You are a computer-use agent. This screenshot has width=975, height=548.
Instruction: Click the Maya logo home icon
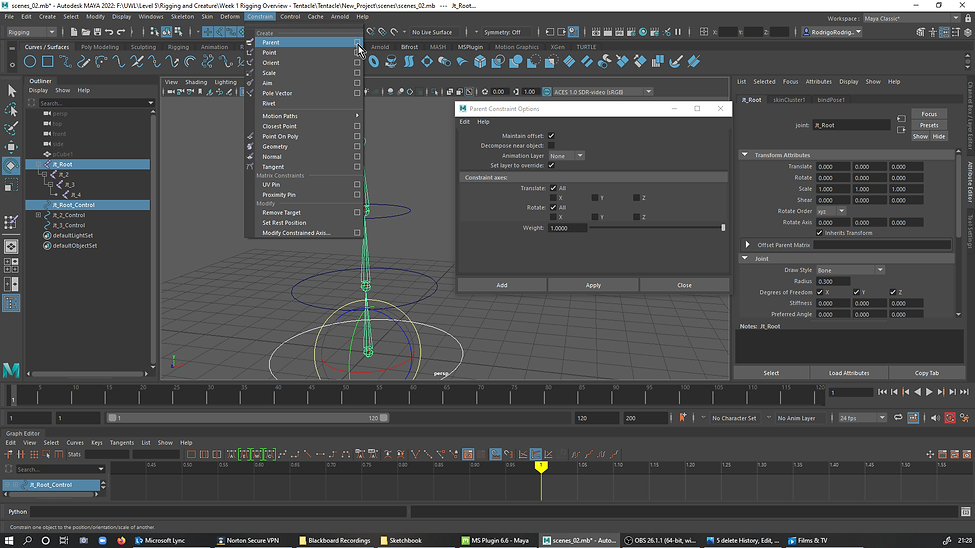pyautogui.click(x=11, y=370)
